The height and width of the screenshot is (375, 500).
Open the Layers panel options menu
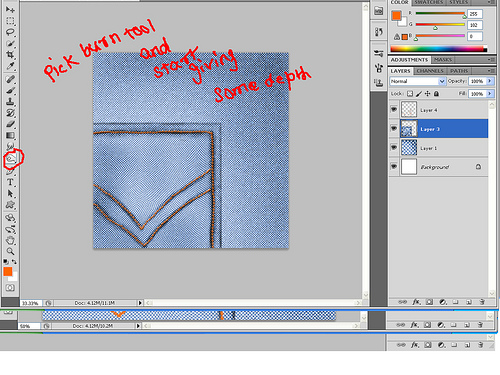[491, 71]
